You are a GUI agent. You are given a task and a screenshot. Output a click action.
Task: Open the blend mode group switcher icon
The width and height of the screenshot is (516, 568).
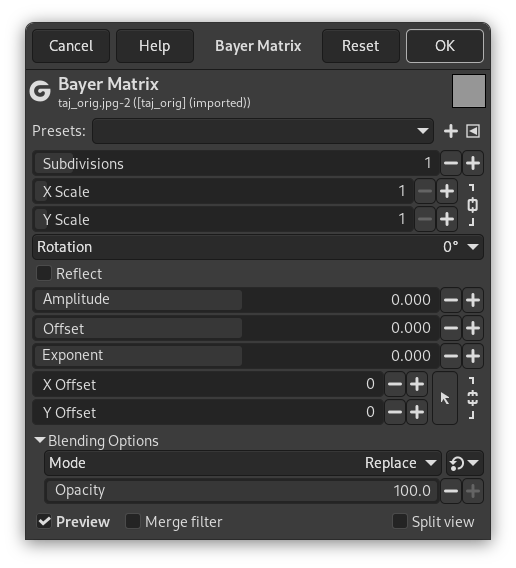point(465,463)
